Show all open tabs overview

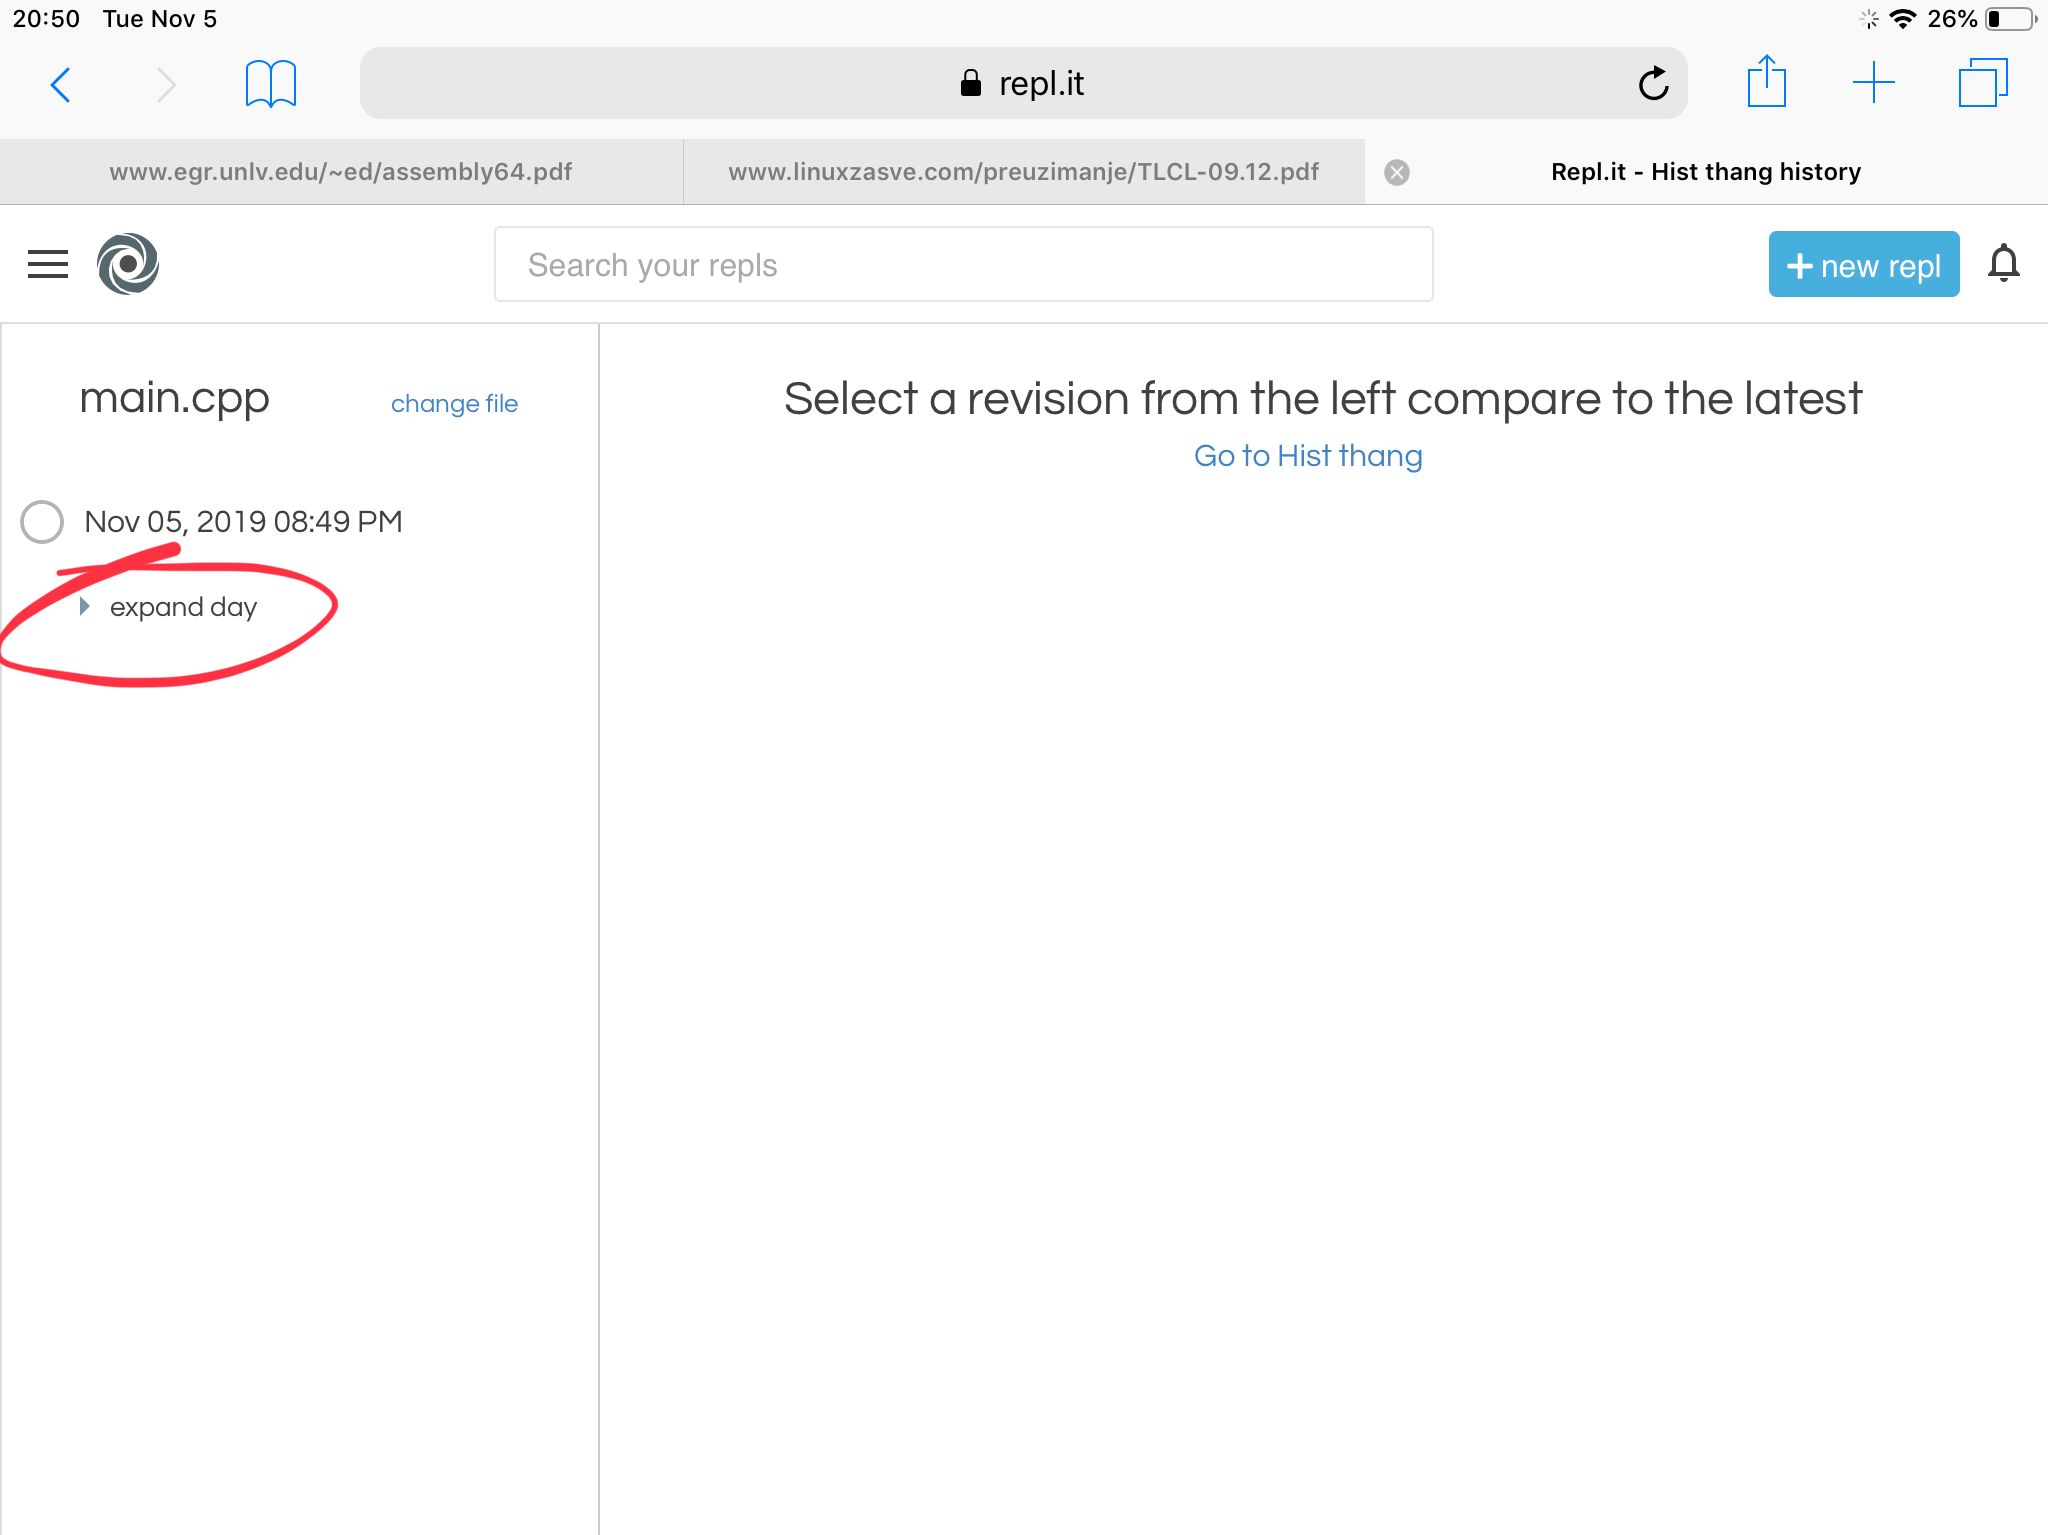point(1983,83)
